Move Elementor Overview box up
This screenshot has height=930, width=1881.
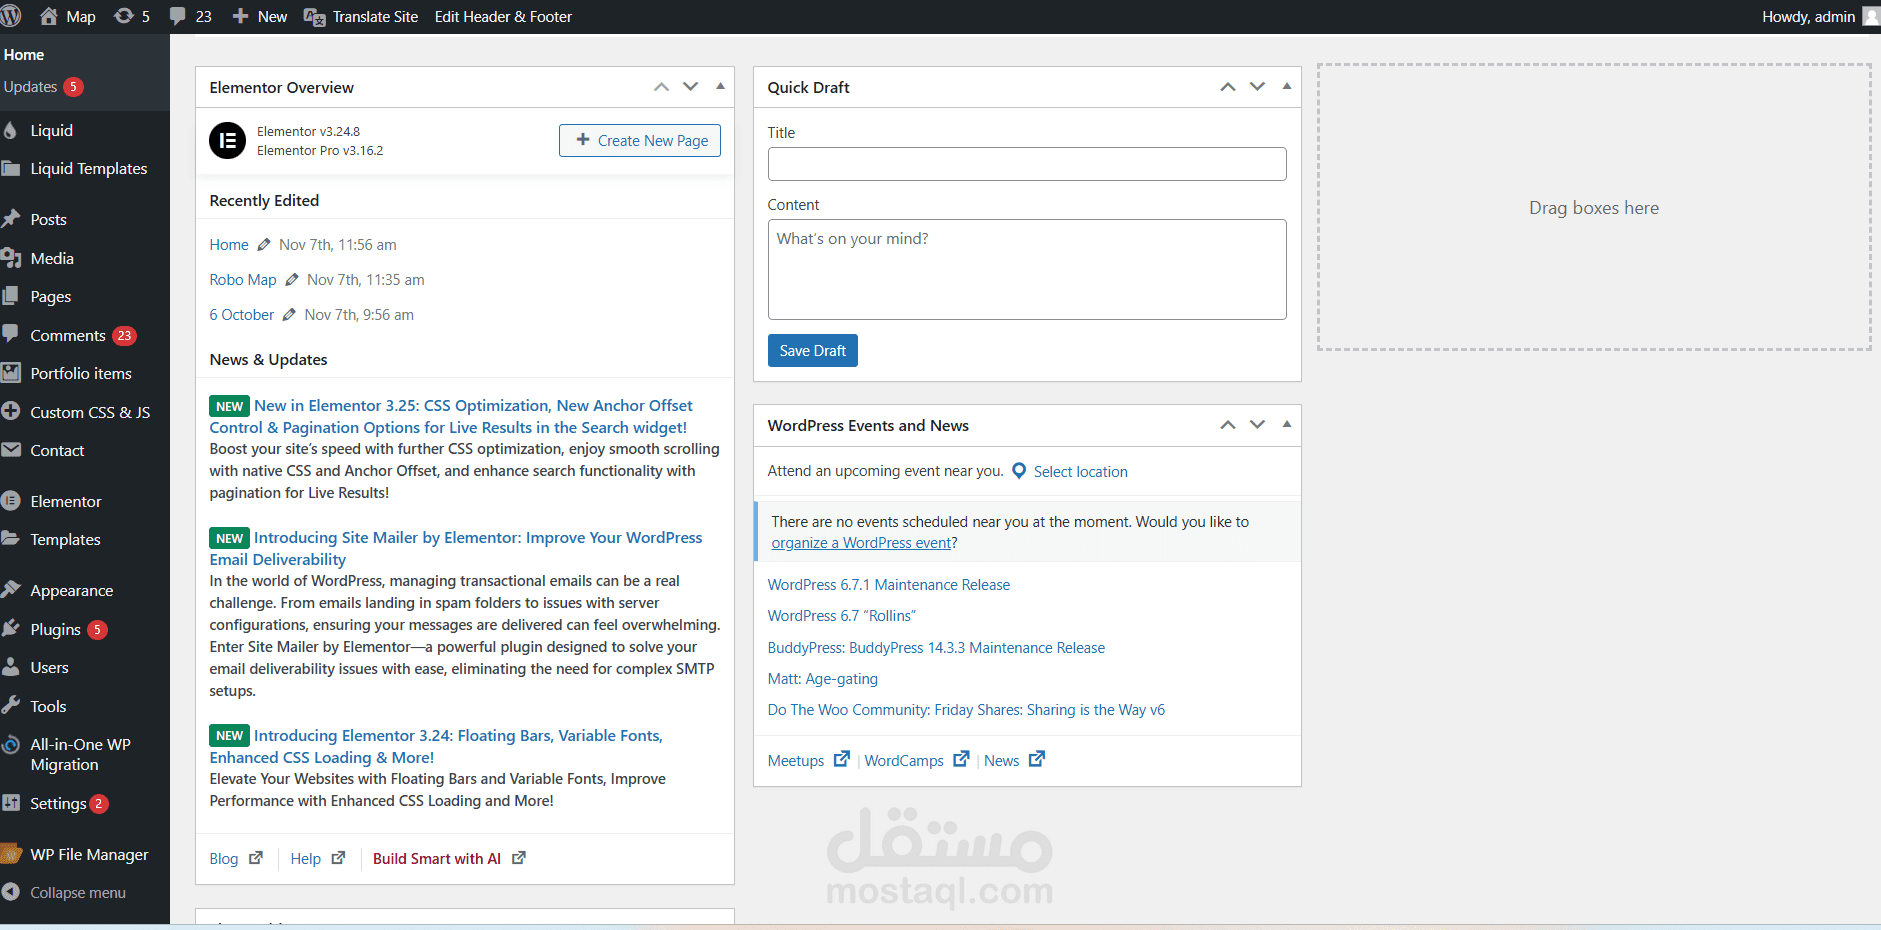pyautogui.click(x=661, y=87)
